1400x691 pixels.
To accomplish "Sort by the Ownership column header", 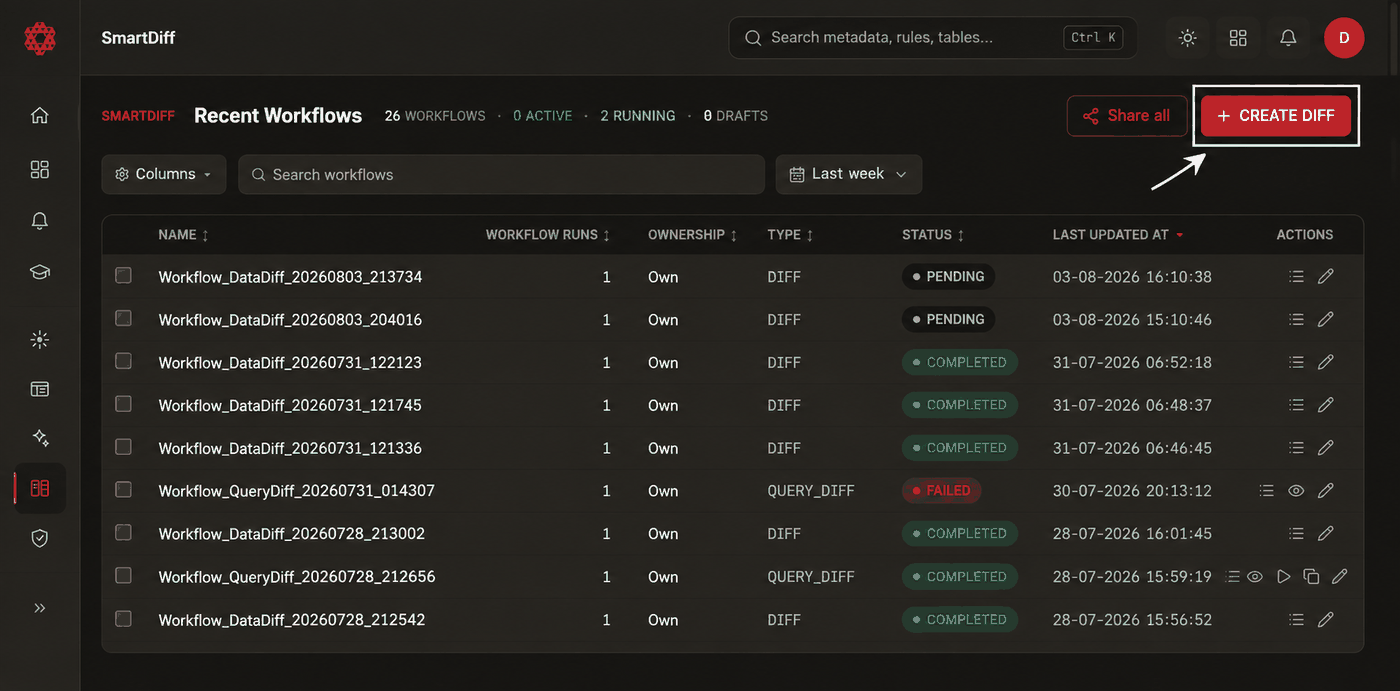I will pos(692,235).
